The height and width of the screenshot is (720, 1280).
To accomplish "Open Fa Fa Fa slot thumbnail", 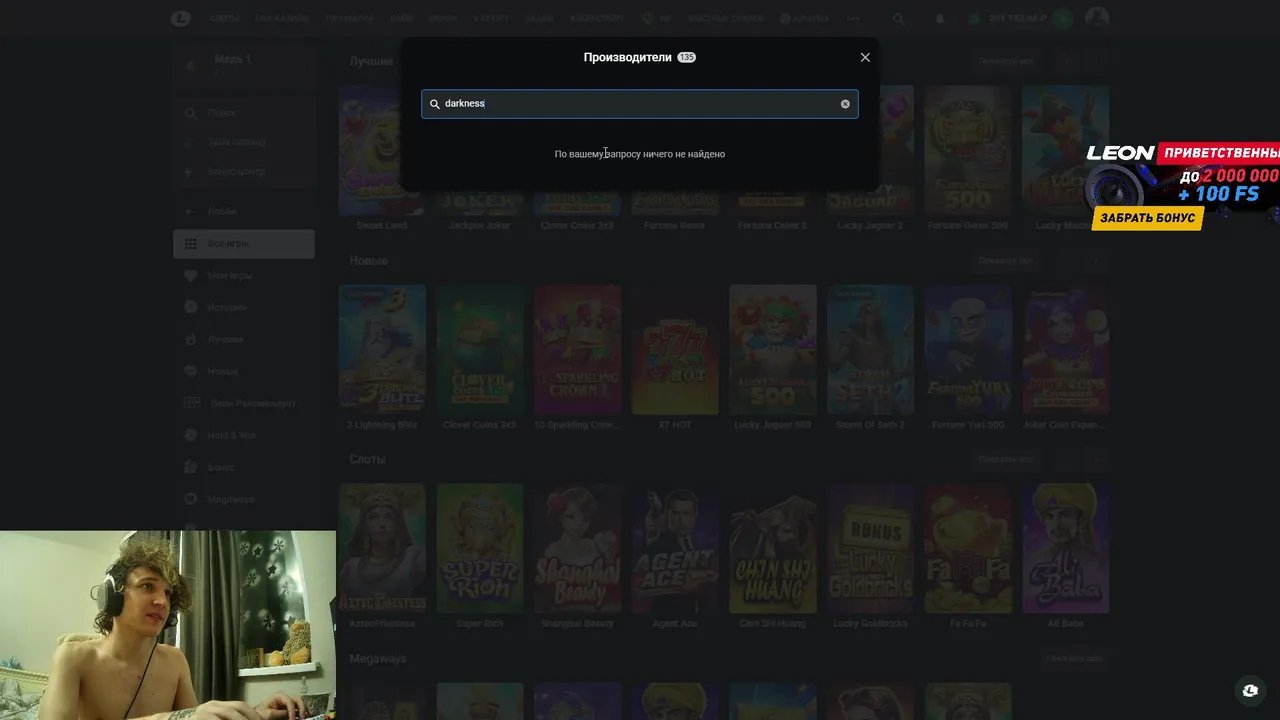I will point(967,548).
